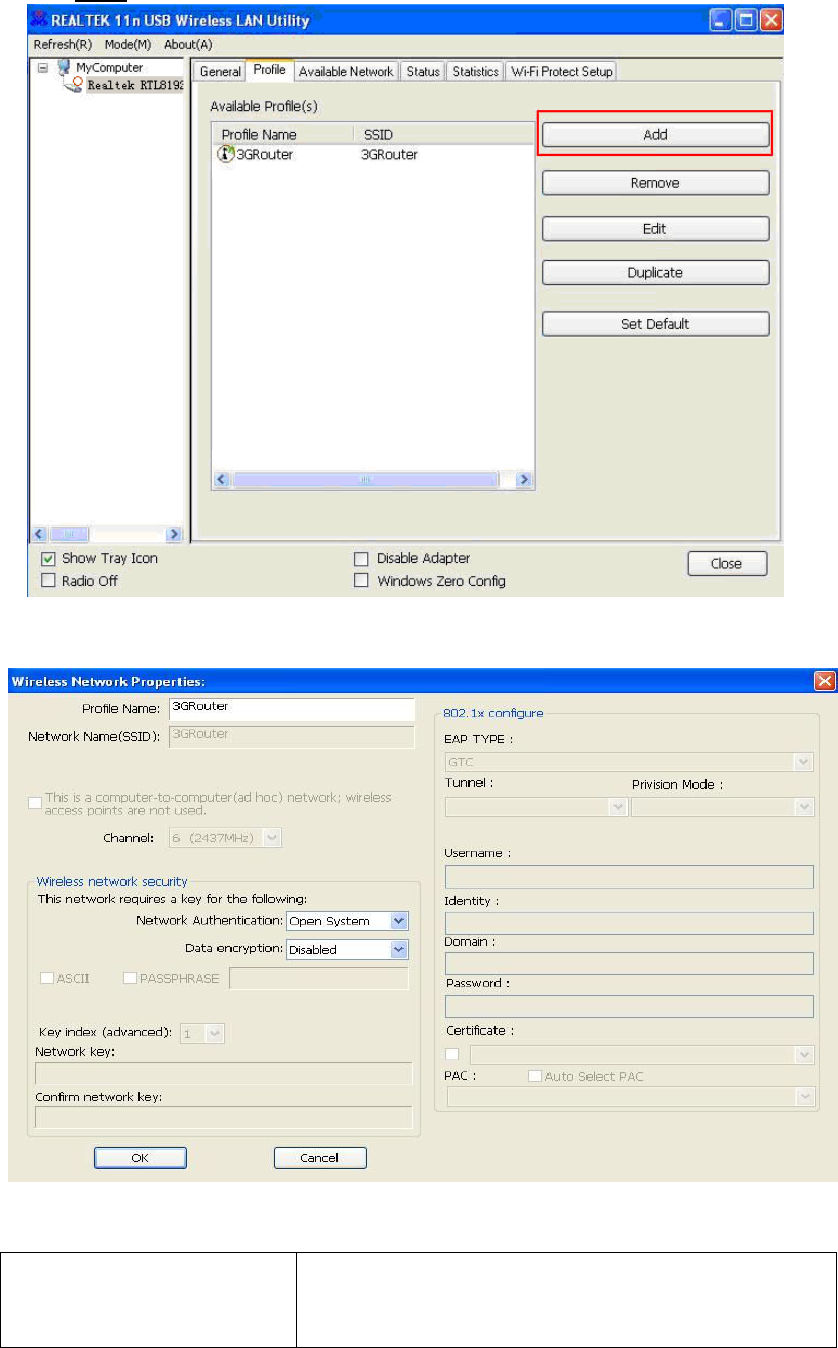Select the Profile tab
Image resolution: width=838 pixels, height=1348 pixels.
pos(269,69)
